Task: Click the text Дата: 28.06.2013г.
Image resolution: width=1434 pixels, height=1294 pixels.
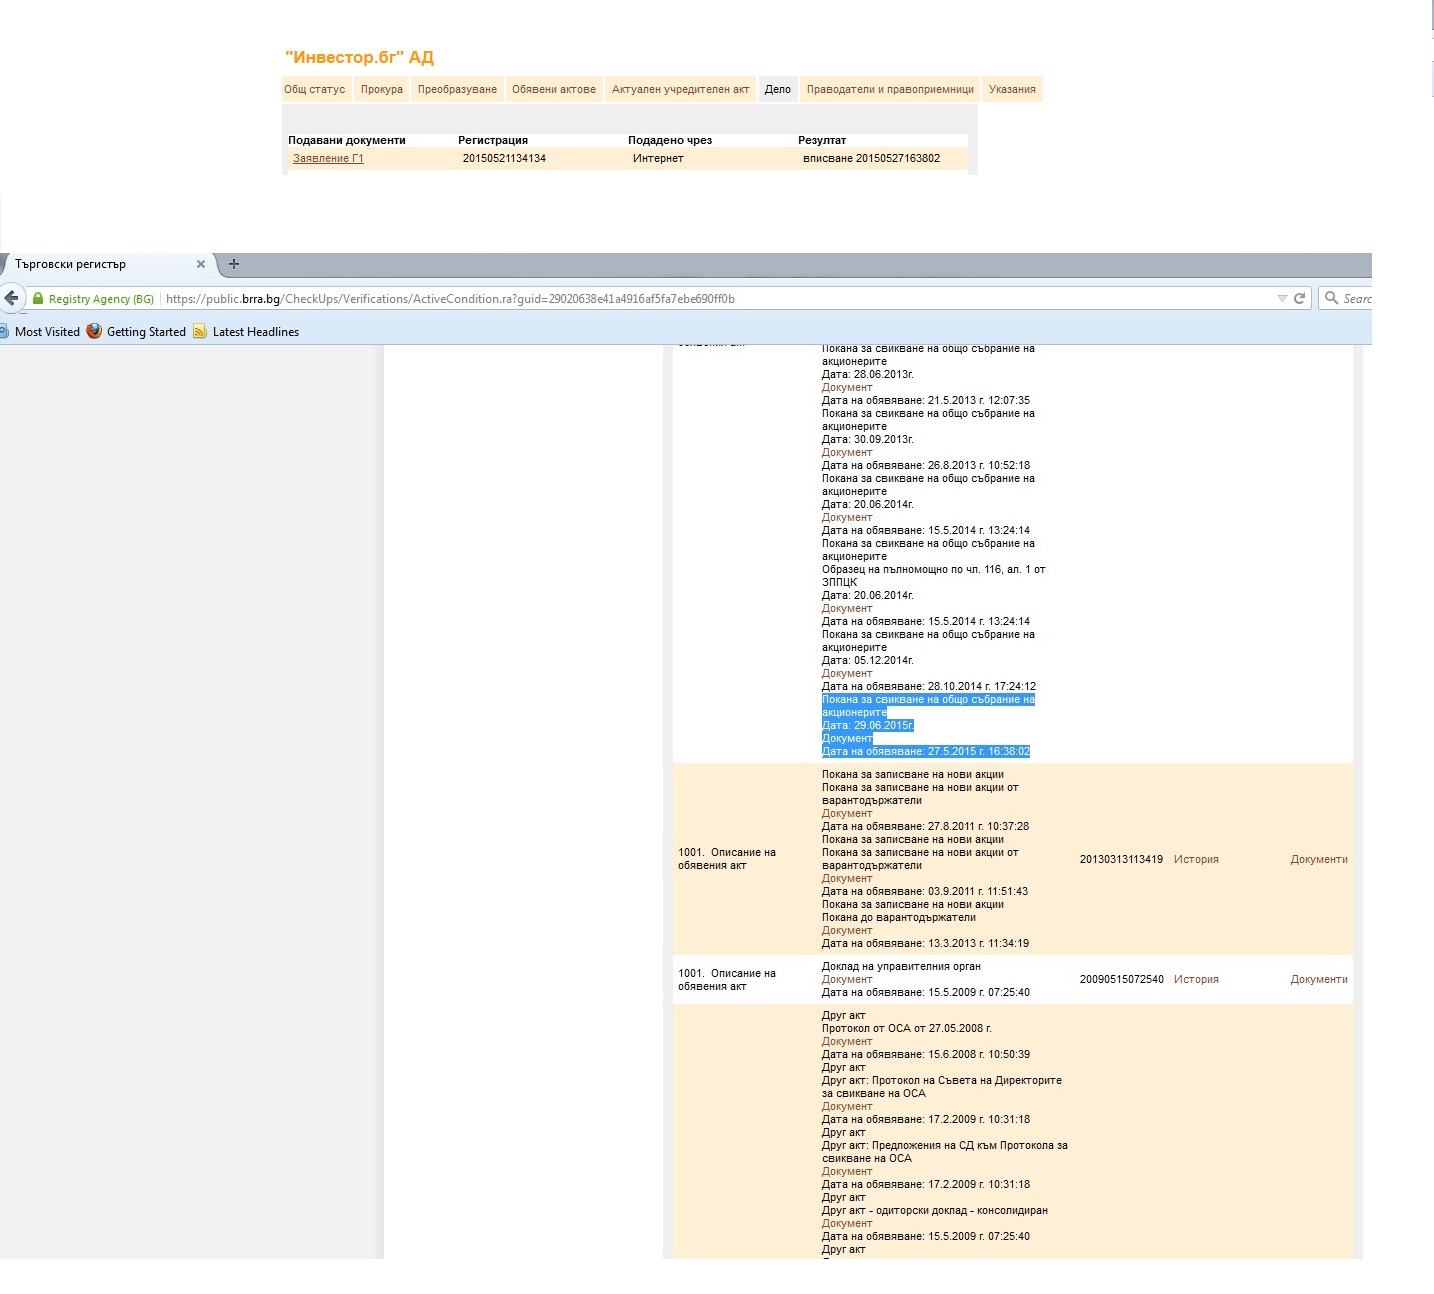Action: tap(868, 374)
